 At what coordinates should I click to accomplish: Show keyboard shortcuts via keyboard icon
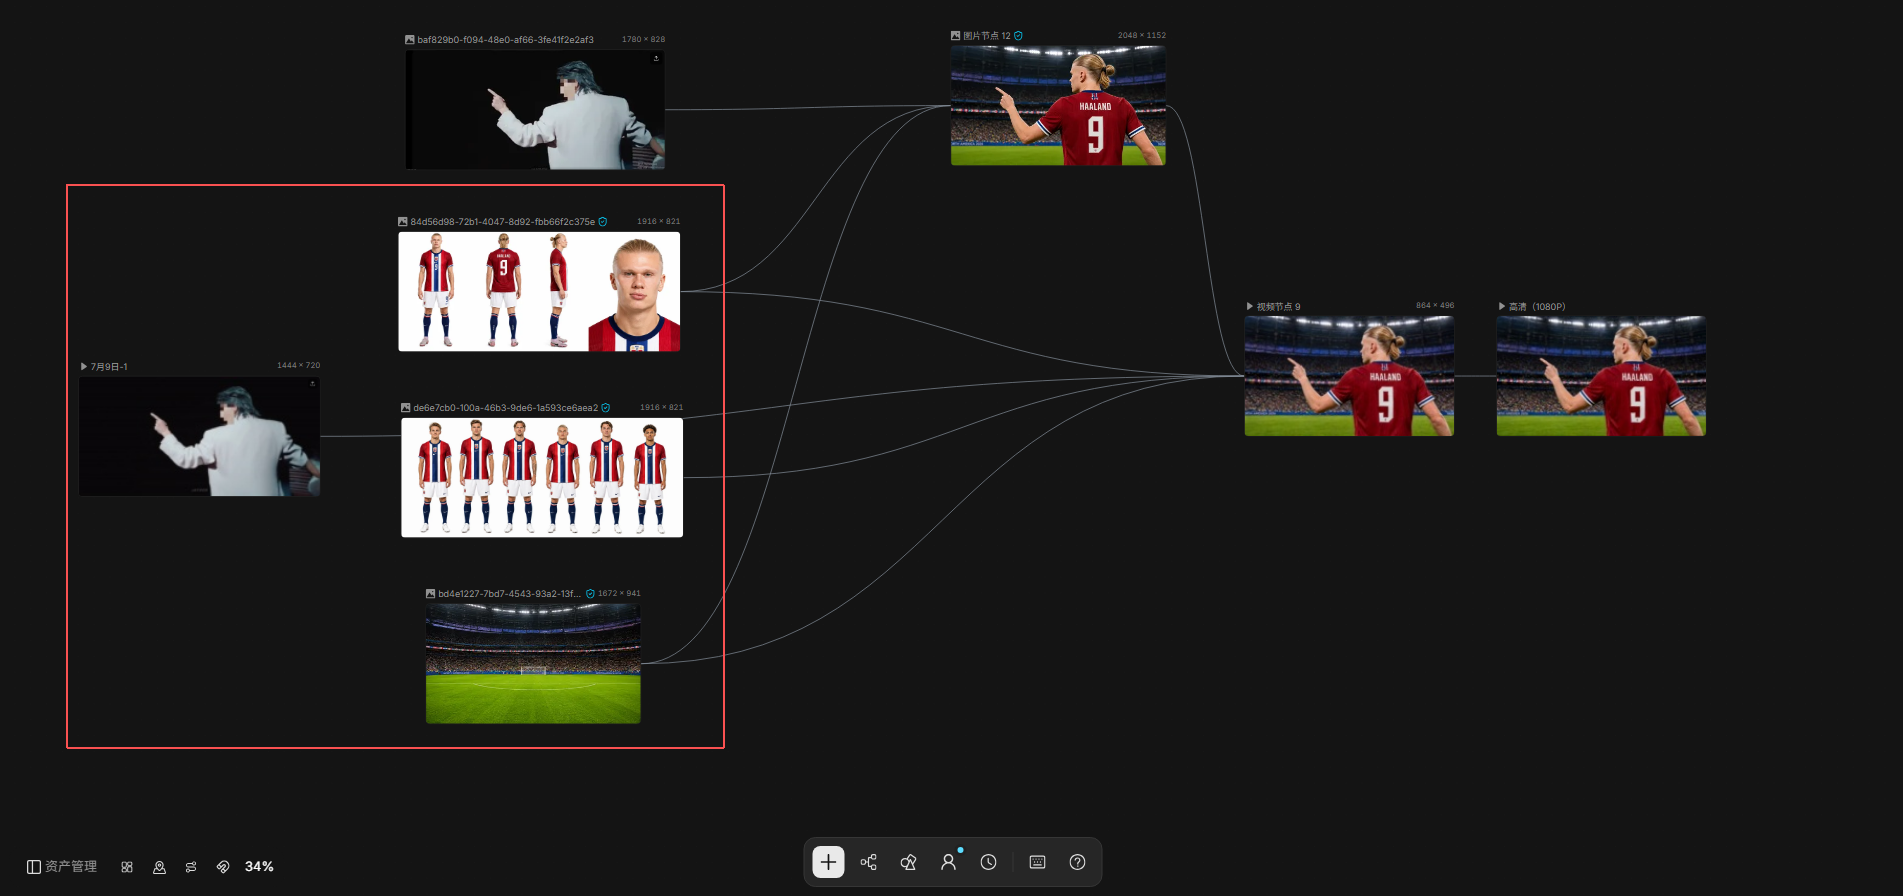tap(1037, 862)
